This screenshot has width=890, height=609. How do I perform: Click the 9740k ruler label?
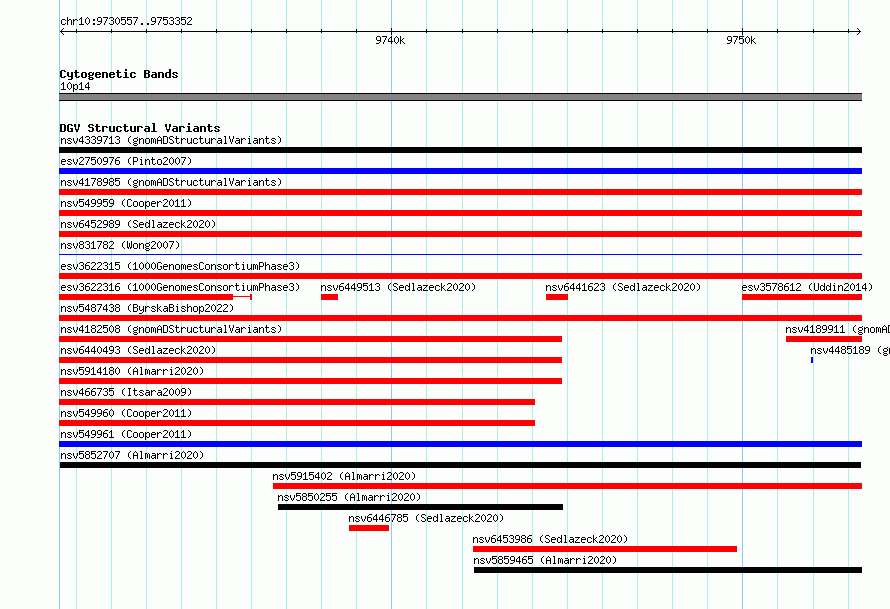390,40
